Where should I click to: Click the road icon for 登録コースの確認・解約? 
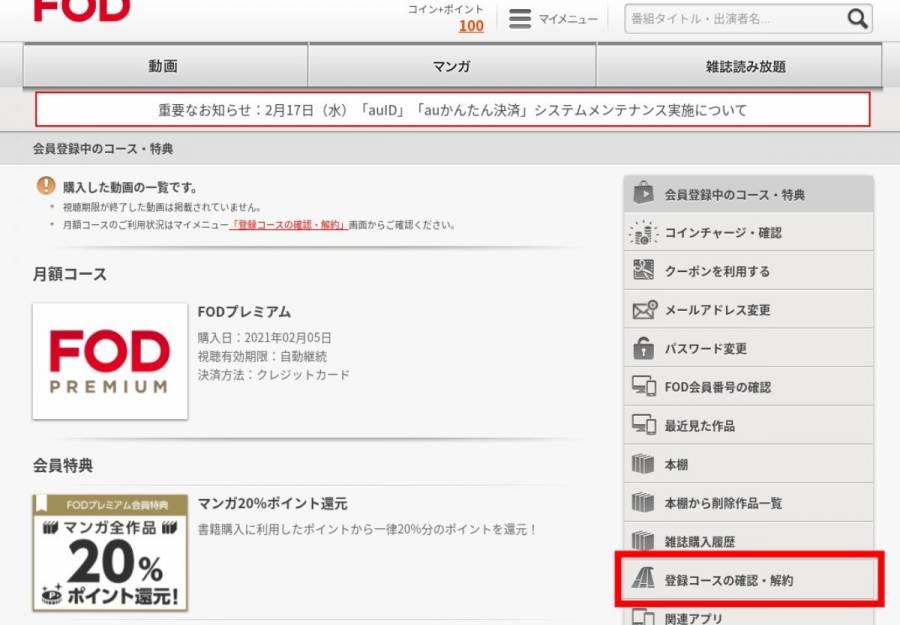pyautogui.click(x=643, y=578)
